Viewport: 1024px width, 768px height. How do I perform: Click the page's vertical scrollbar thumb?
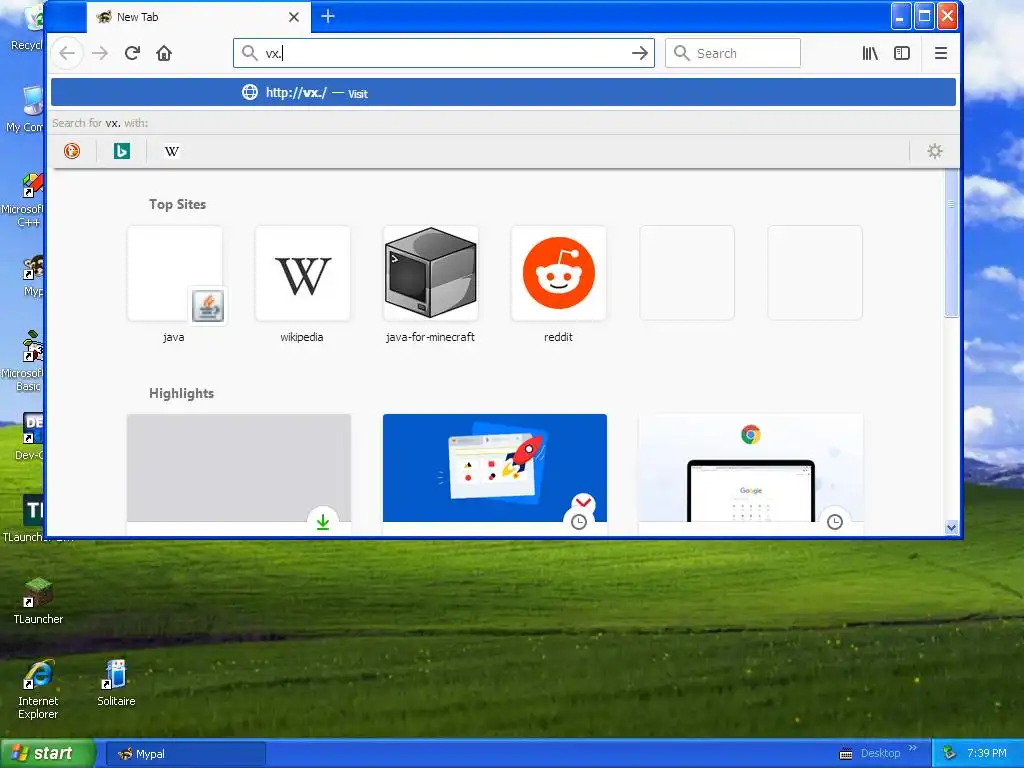pos(951,243)
